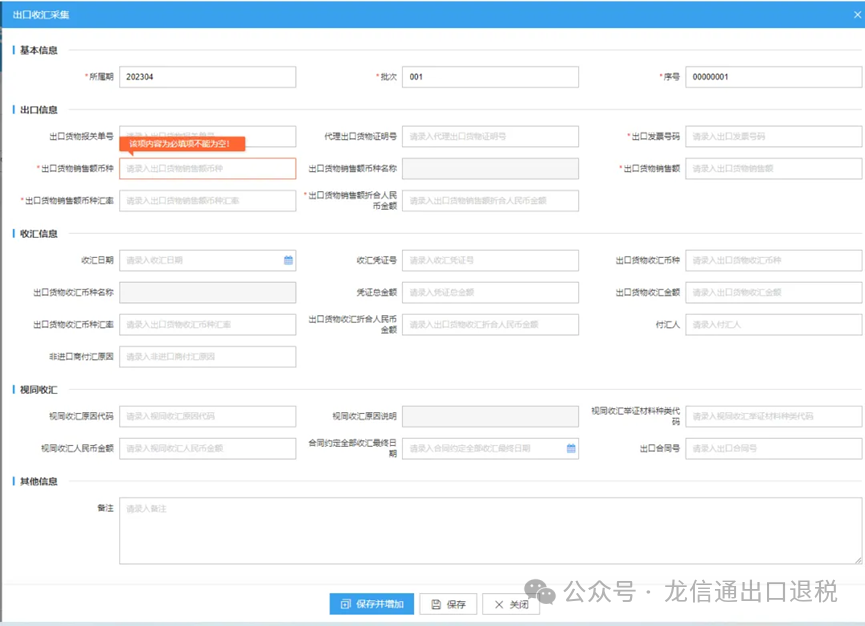Image resolution: width=865 pixels, height=626 pixels.
Task: Click the 备注 textarea resize handle
Action: click(x=858, y=560)
